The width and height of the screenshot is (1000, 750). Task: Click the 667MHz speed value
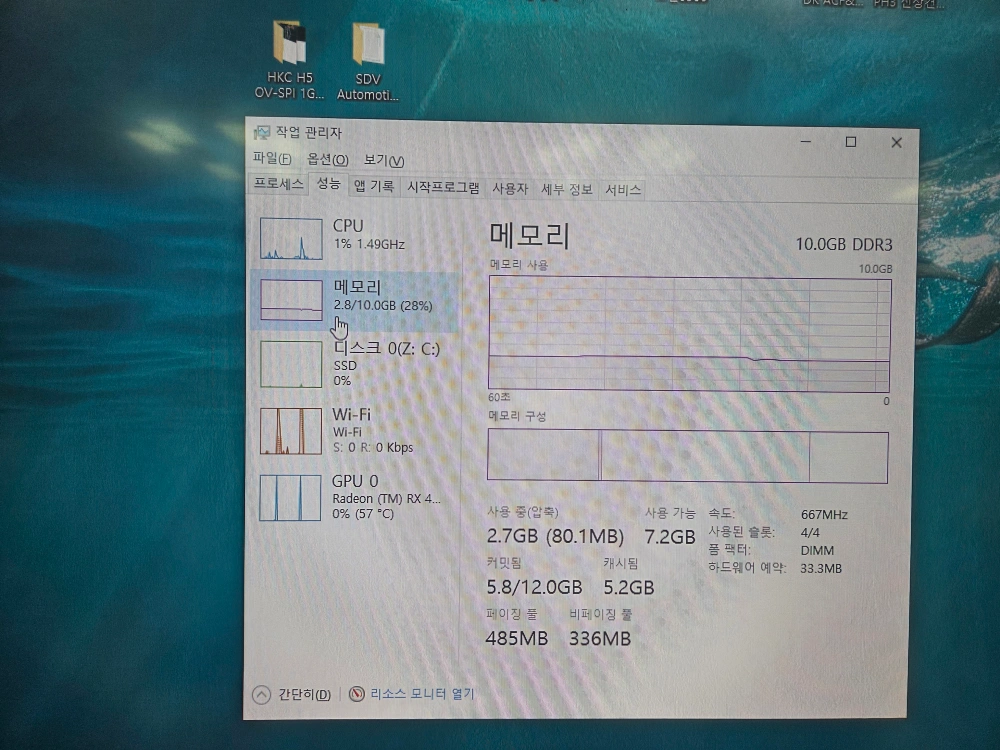[824, 515]
